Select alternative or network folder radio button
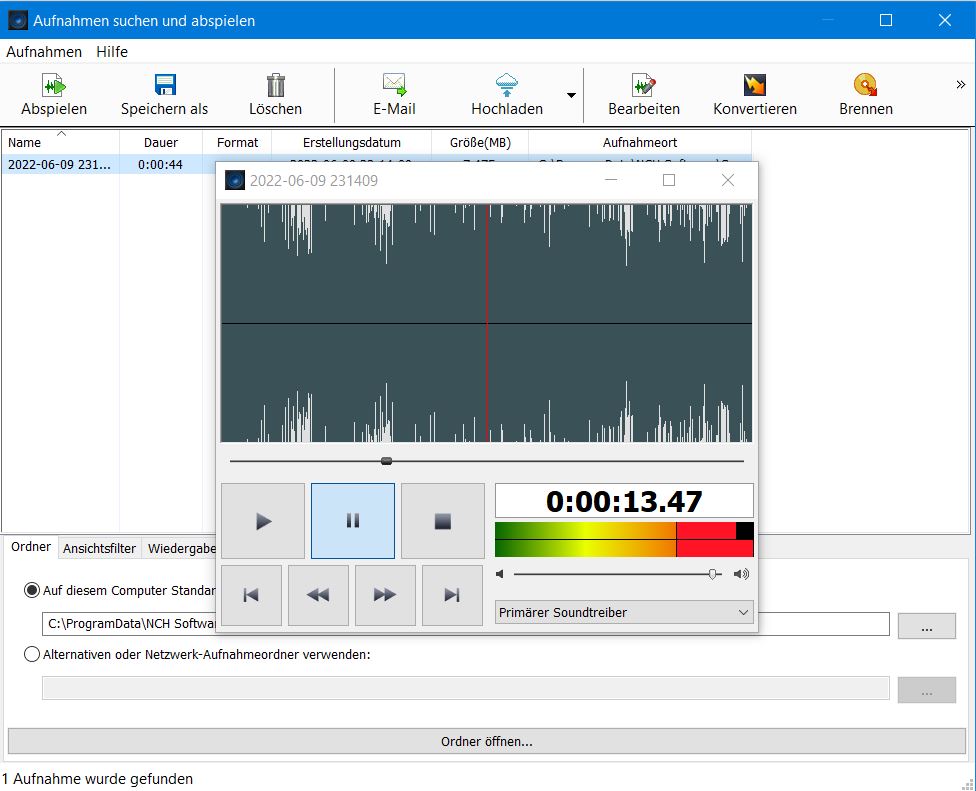The width and height of the screenshot is (976, 791). [x=32, y=654]
